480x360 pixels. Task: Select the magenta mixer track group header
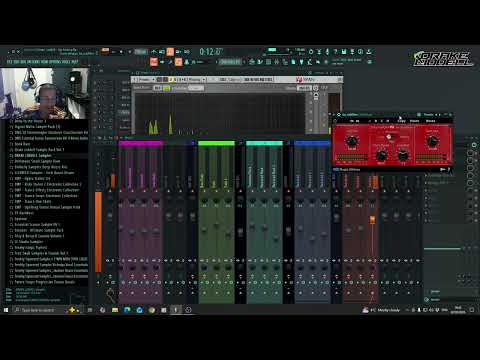(141, 143)
